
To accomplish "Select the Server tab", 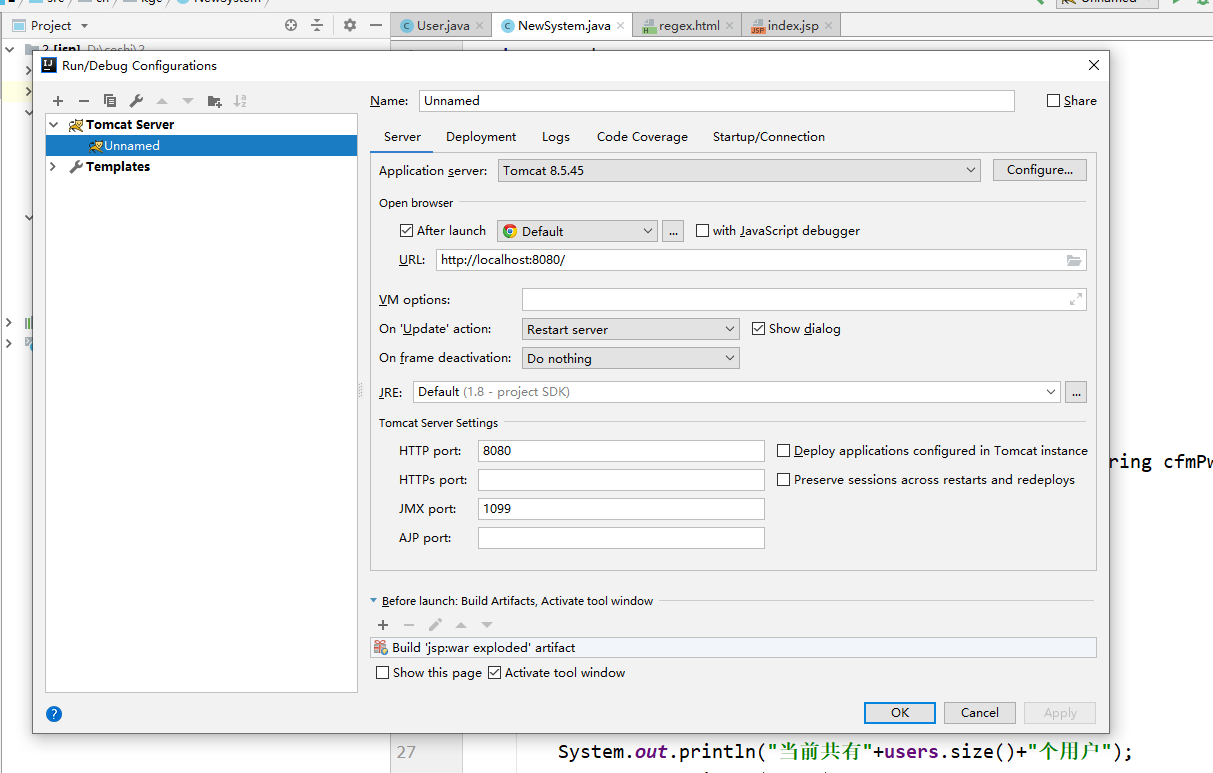I will pyautogui.click(x=402, y=137).
